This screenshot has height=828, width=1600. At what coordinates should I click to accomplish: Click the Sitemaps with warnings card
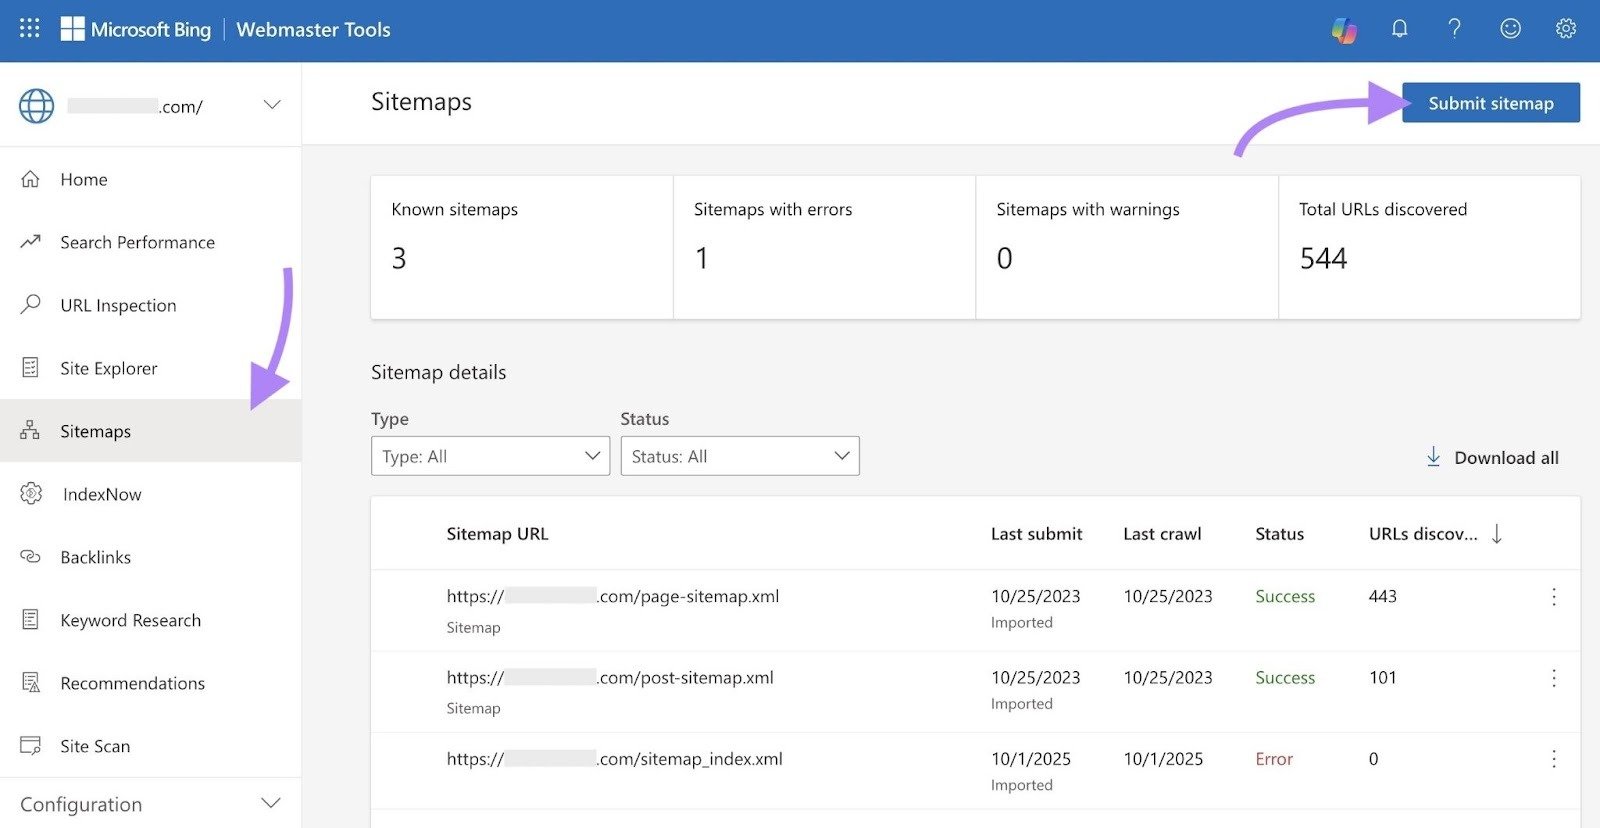click(1127, 247)
